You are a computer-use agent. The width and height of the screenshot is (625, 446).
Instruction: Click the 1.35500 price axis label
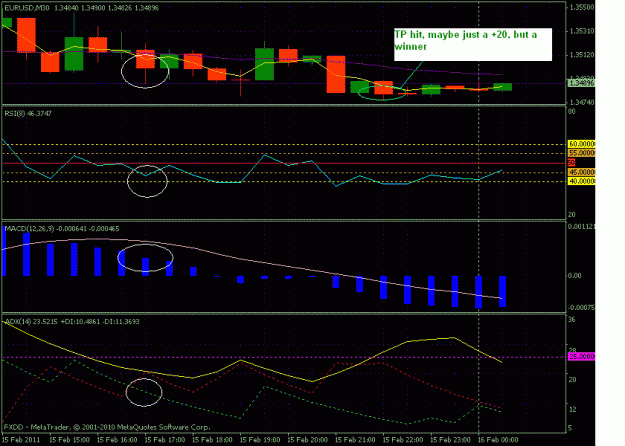coord(581,7)
